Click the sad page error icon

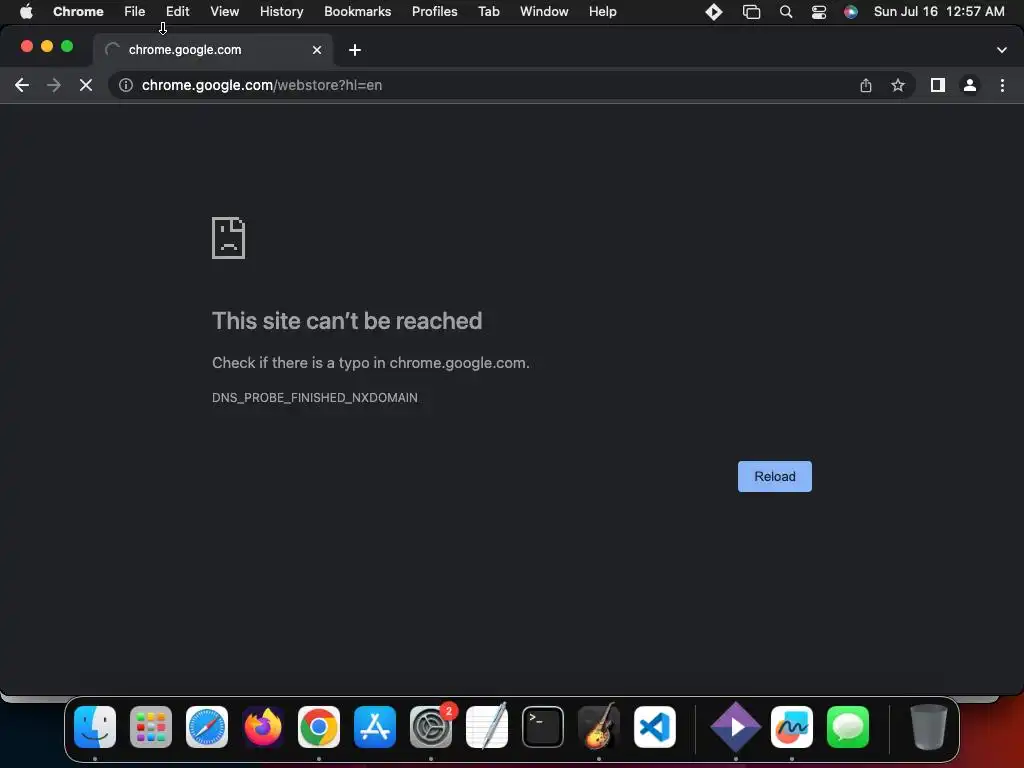pyautogui.click(x=229, y=238)
